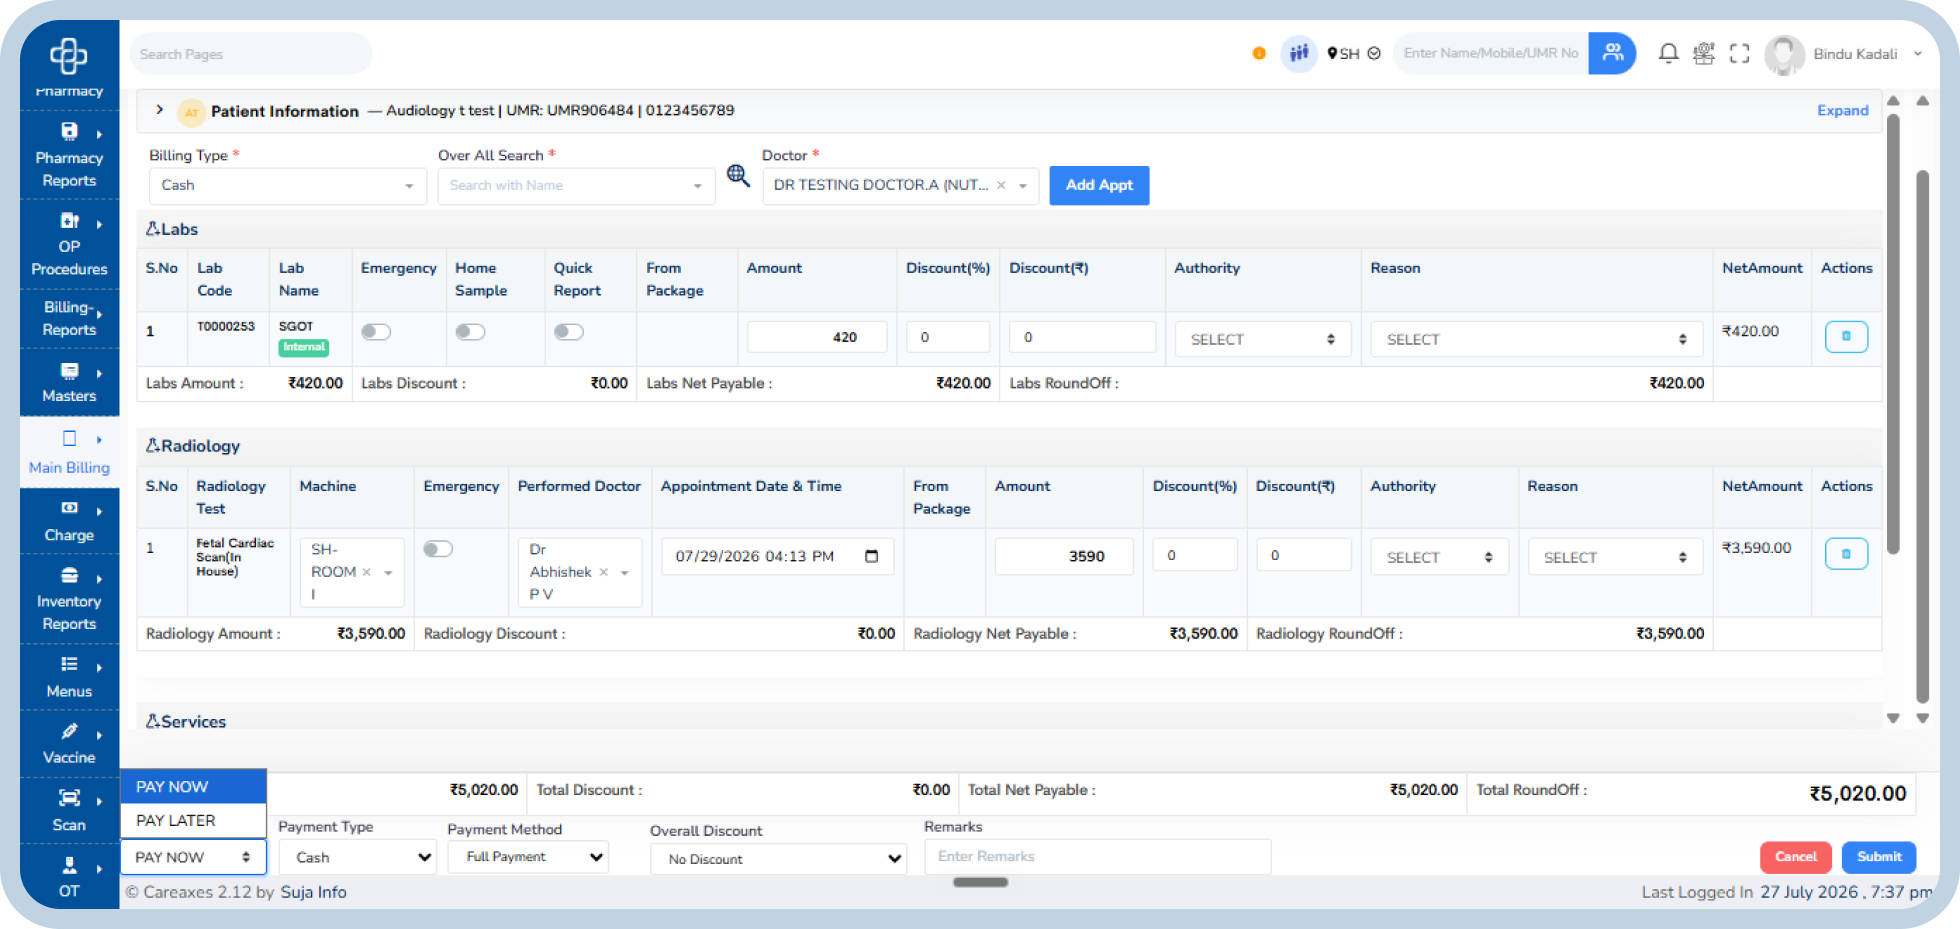Click Inventory Reports sidebar icon
Viewport: 1960px width, 929px height.
coord(69,575)
